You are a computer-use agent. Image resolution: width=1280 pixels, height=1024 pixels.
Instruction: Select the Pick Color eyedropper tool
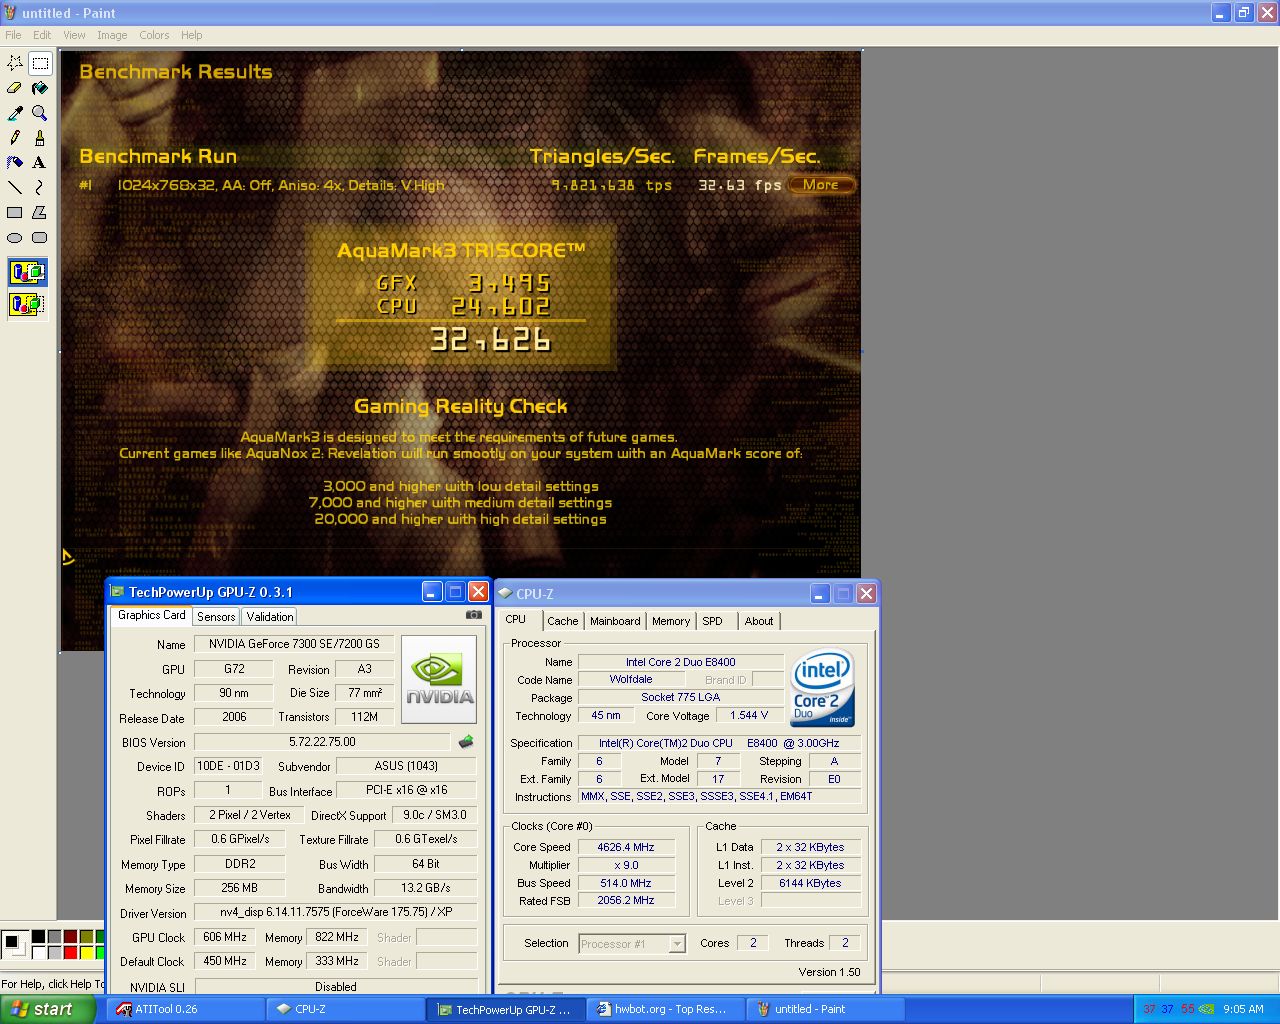[15, 113]
